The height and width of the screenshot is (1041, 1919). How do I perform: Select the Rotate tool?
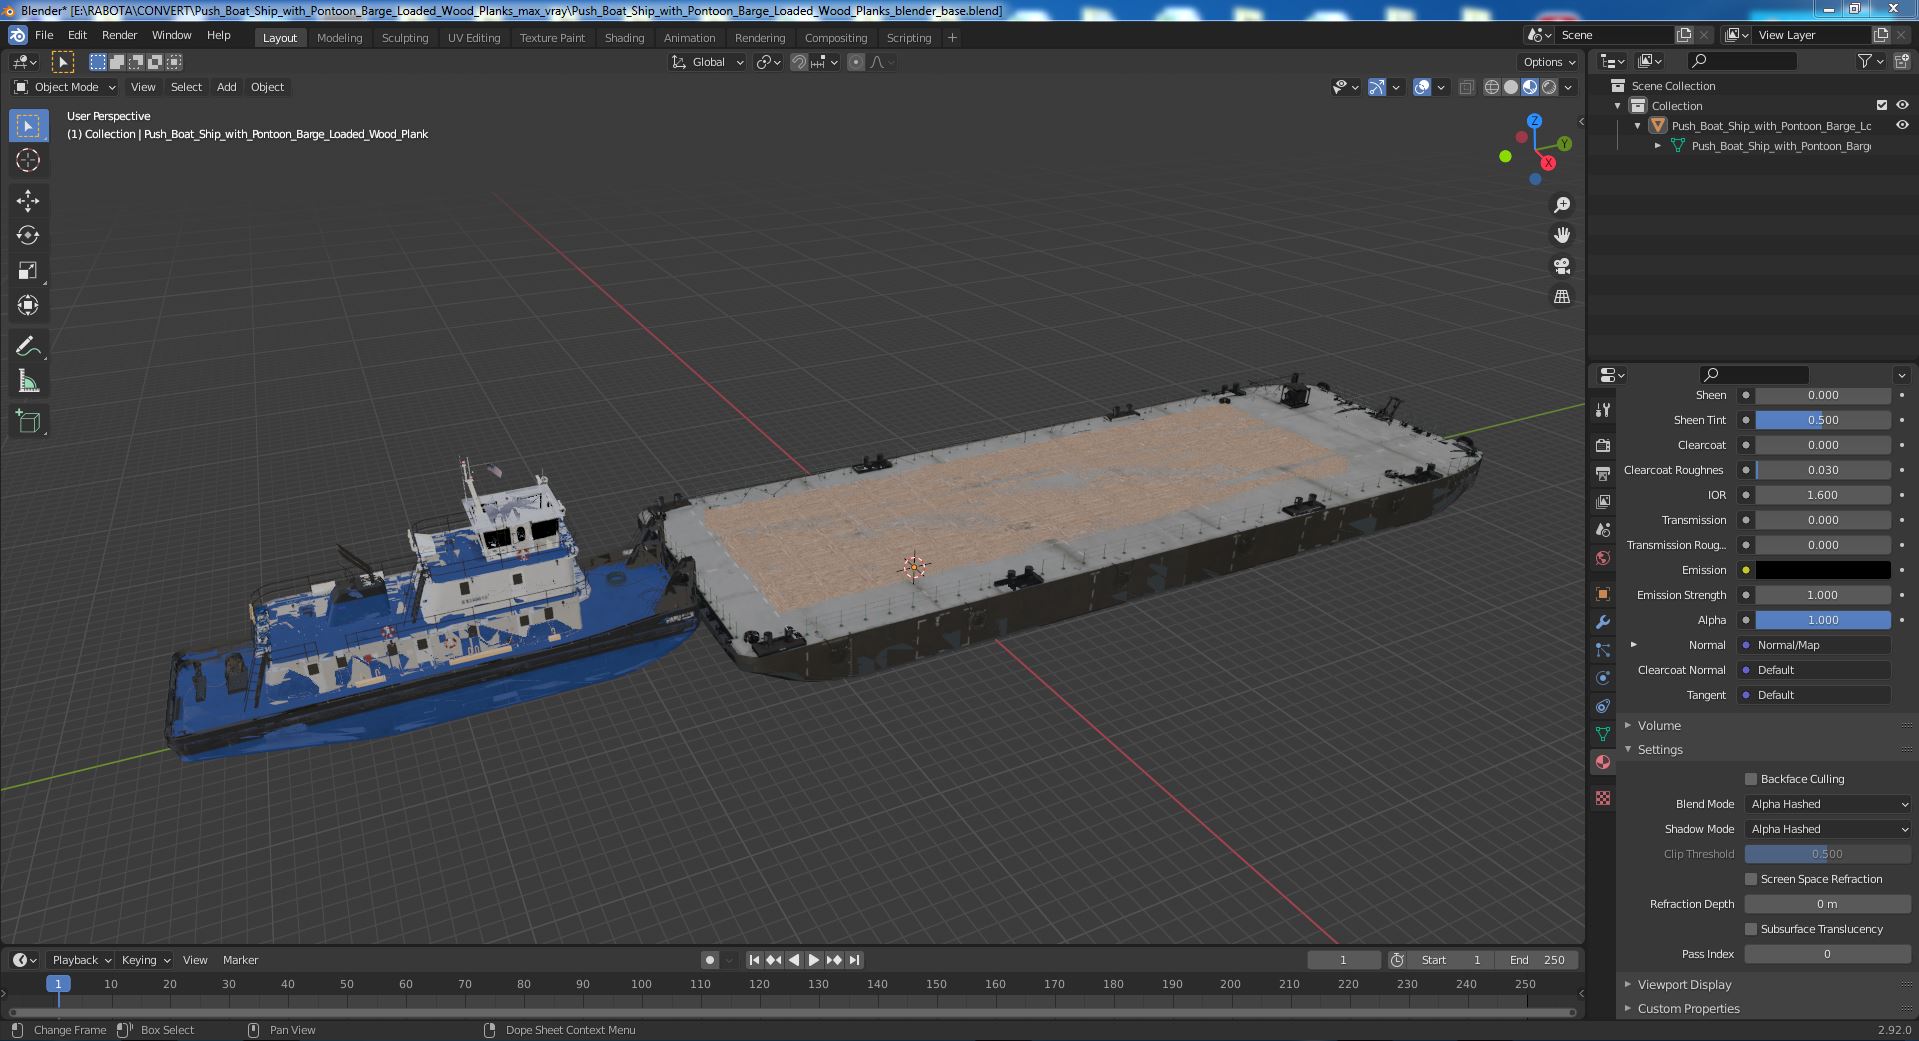[x=28, y=235]
